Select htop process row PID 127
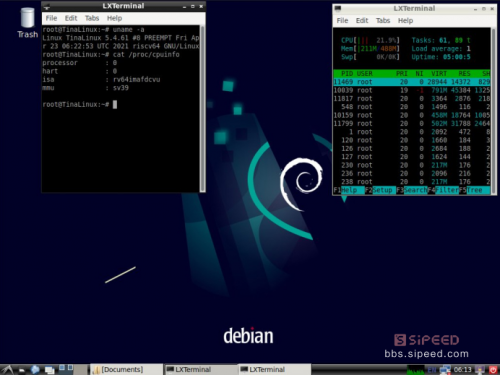Viewport: 500px width, 375px height. tap(412, 157)
